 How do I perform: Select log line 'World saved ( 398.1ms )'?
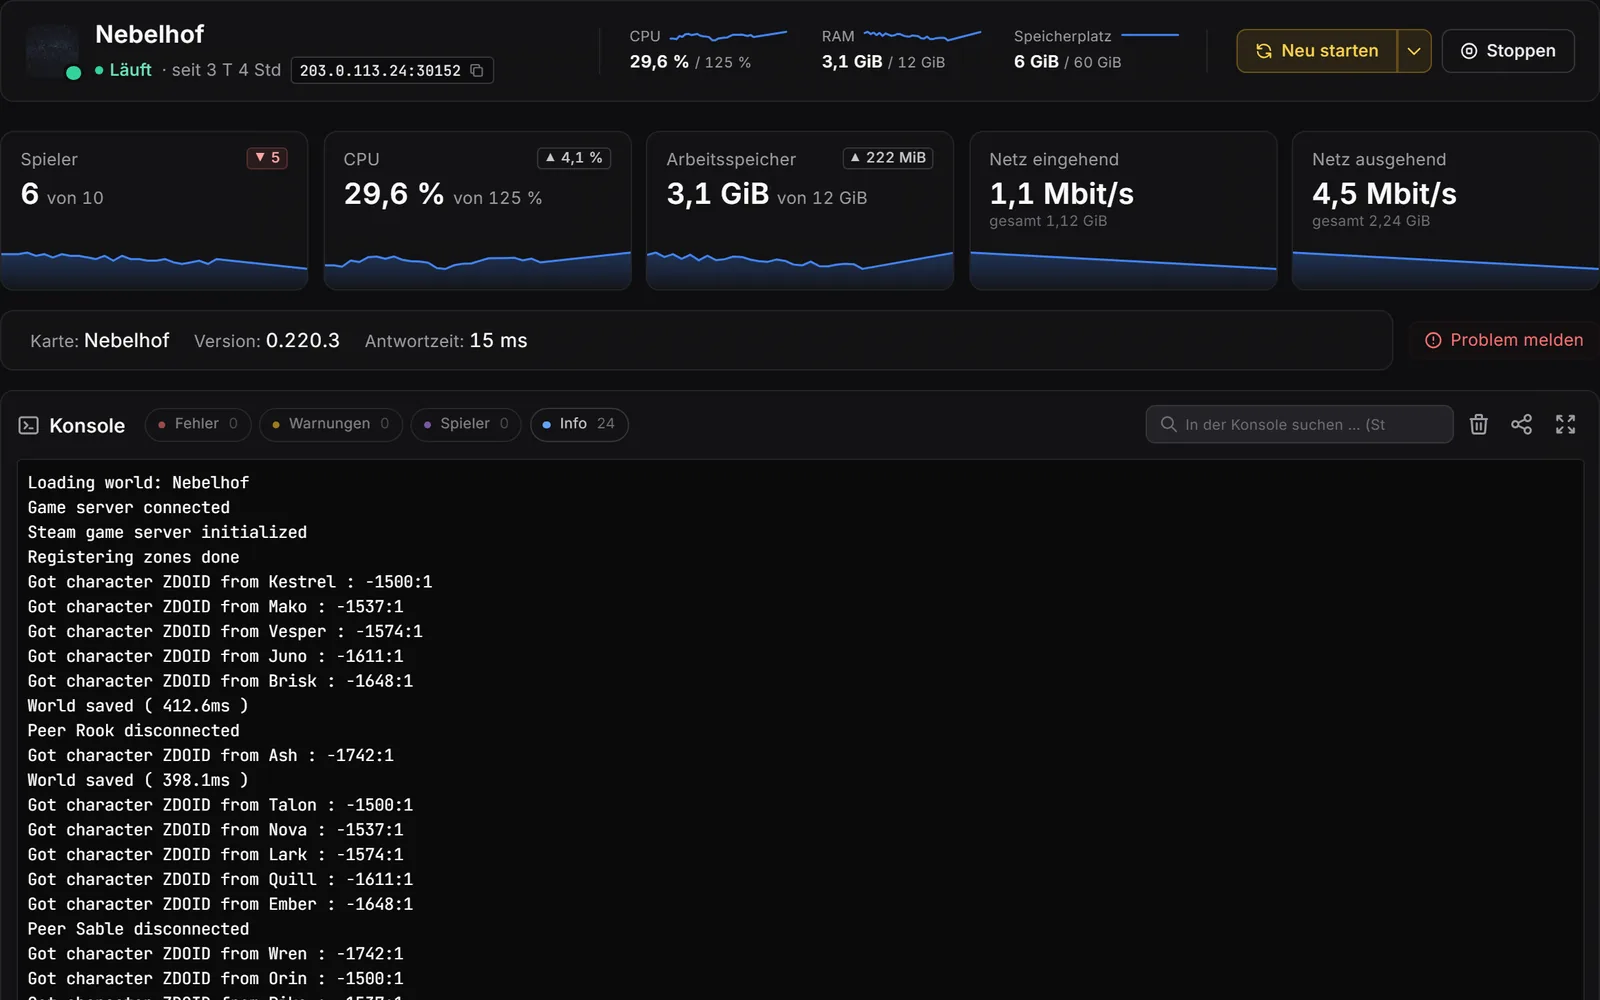(138, 780)
